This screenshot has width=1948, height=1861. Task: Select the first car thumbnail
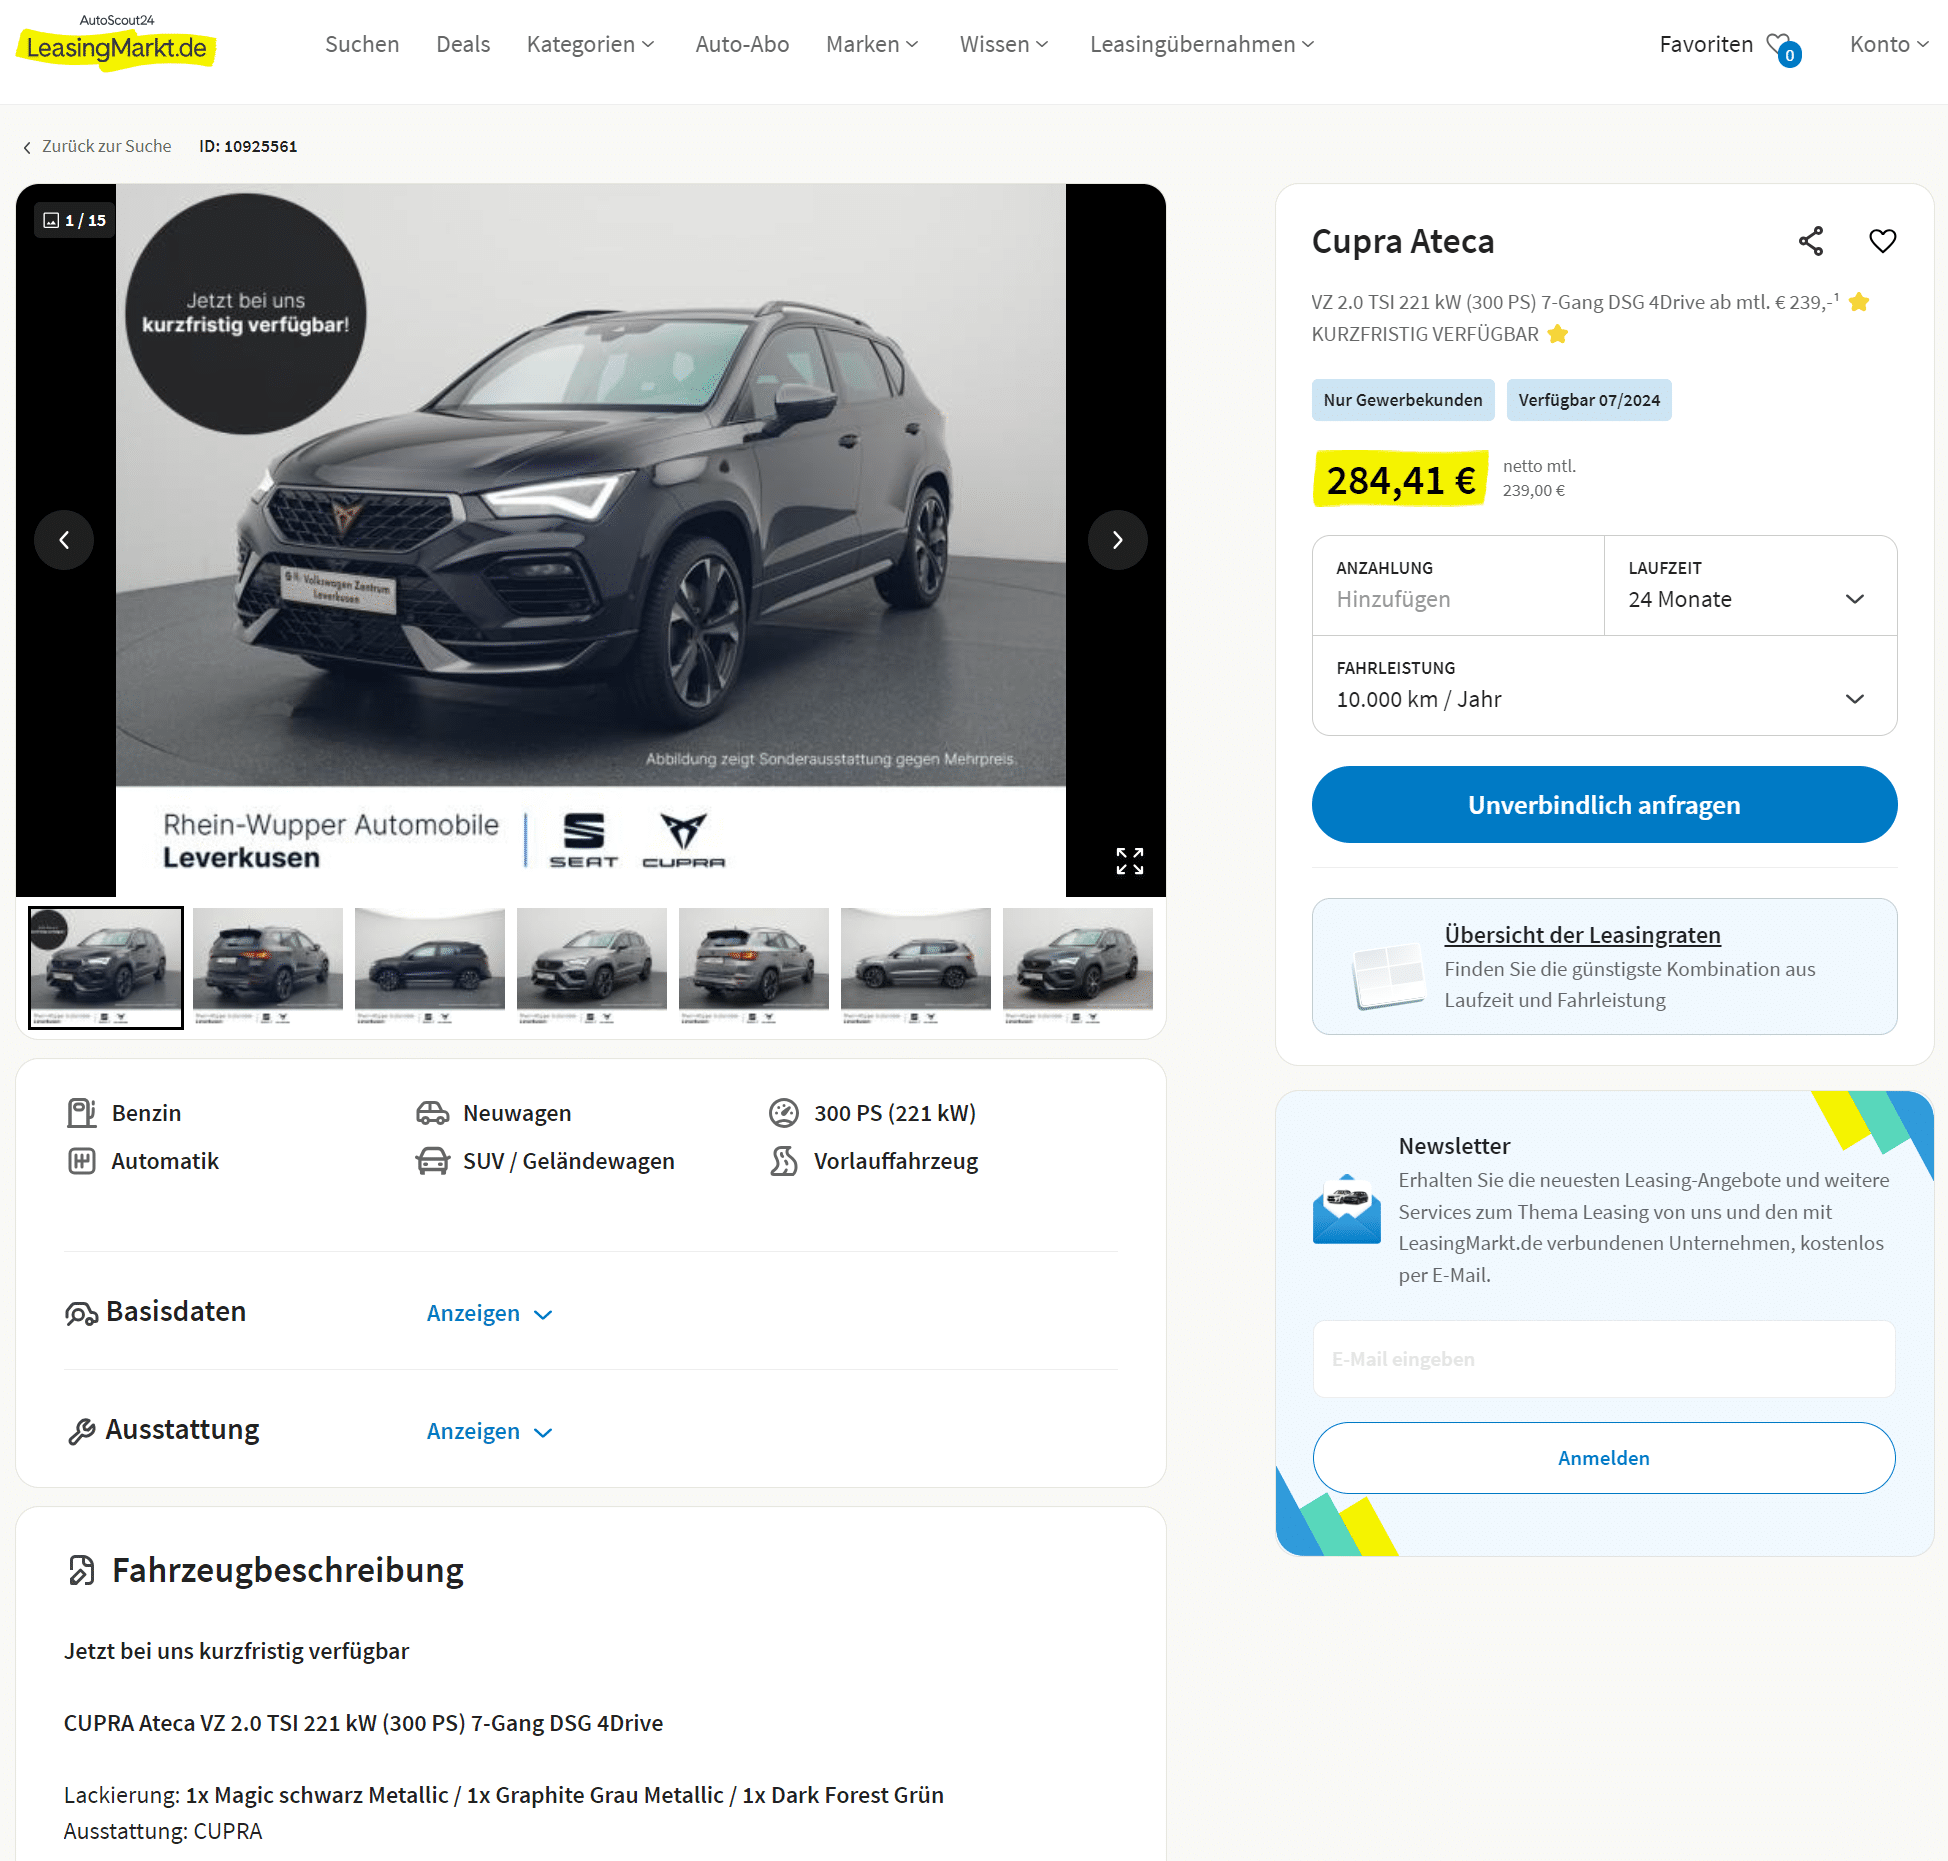[106, 967]
